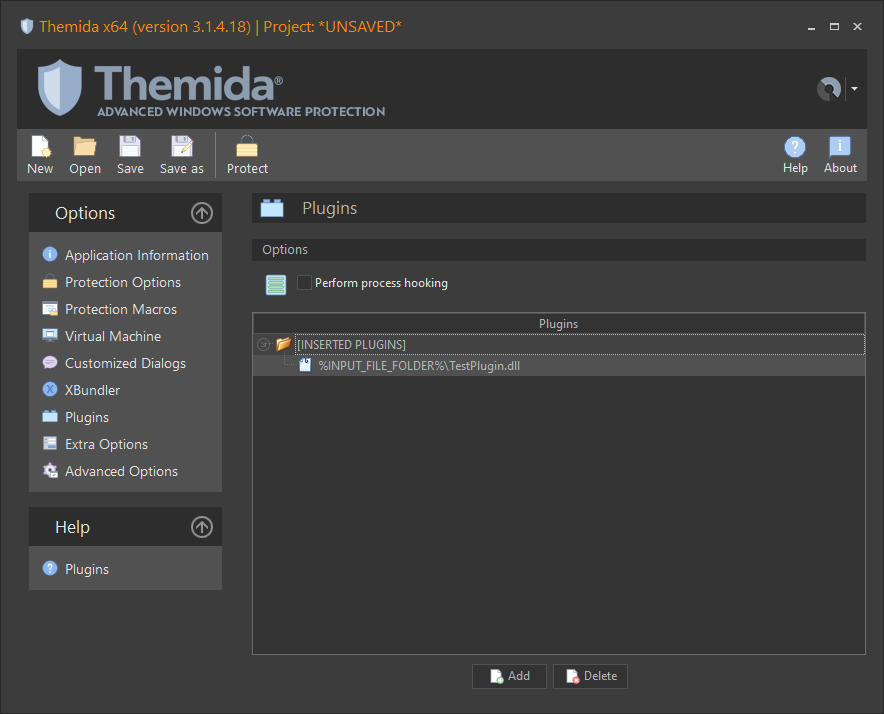Screen dimensions: 884x714
Task: Minimize the Themida window
Action: (811, 27)
